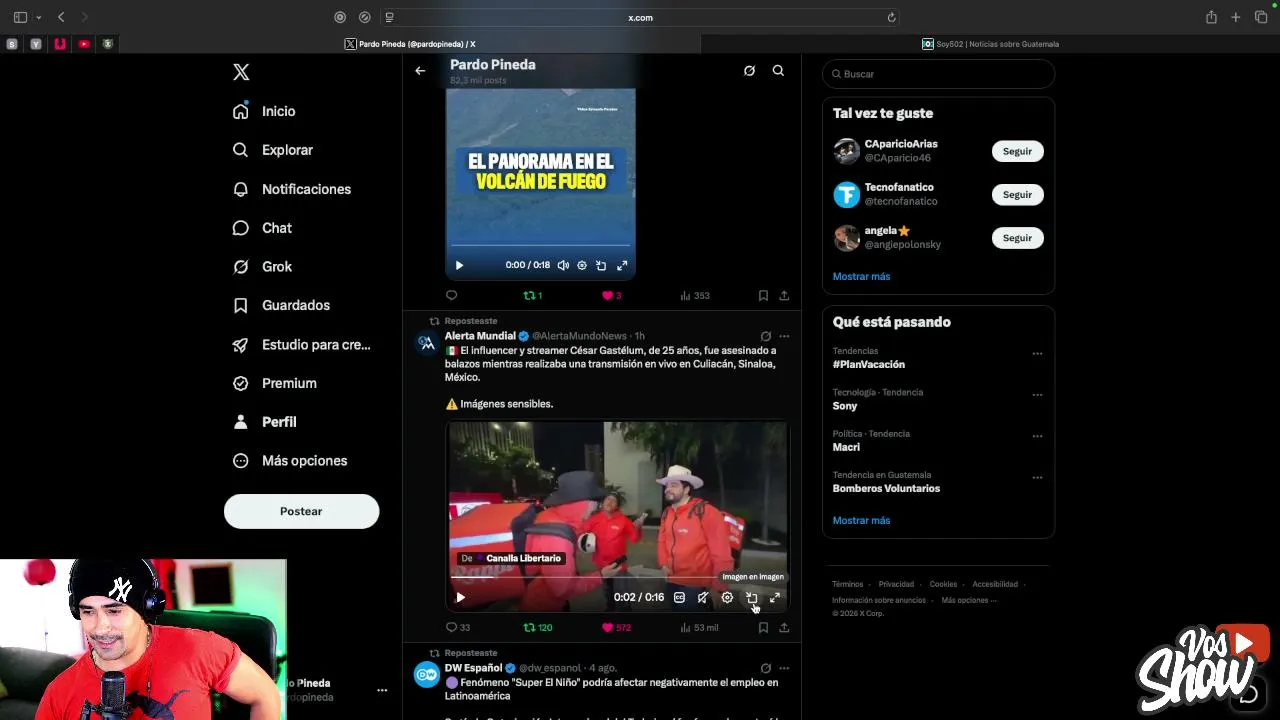Open the Safari sidebar options chevron

click(x=38, y=17)
